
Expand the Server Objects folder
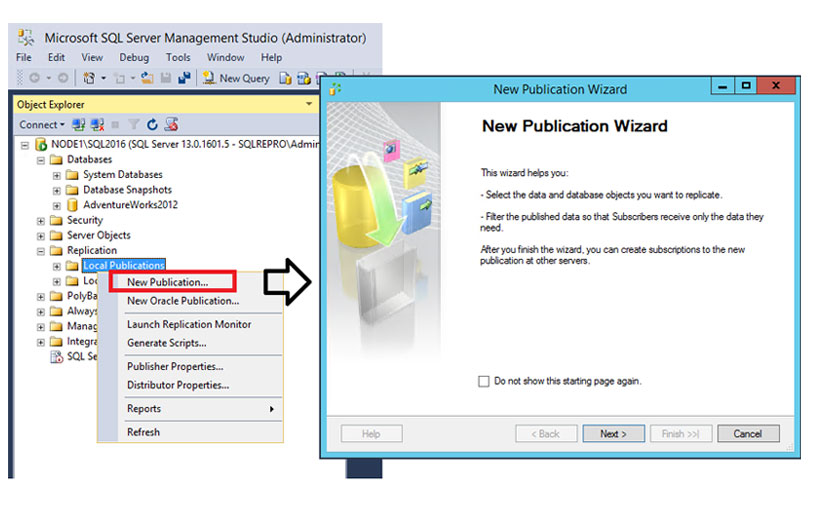pyautogui.click(x=41, y=236)
